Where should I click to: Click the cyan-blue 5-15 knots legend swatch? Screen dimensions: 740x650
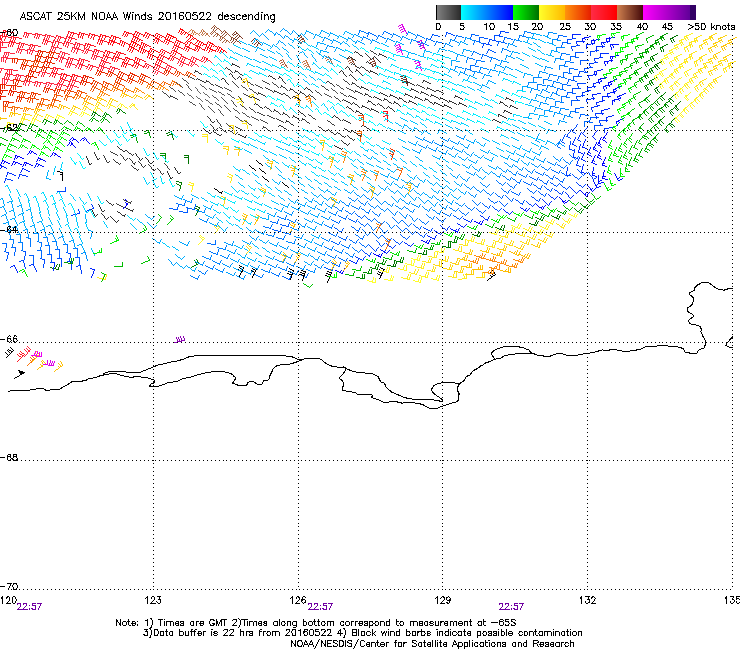(487, 12)
